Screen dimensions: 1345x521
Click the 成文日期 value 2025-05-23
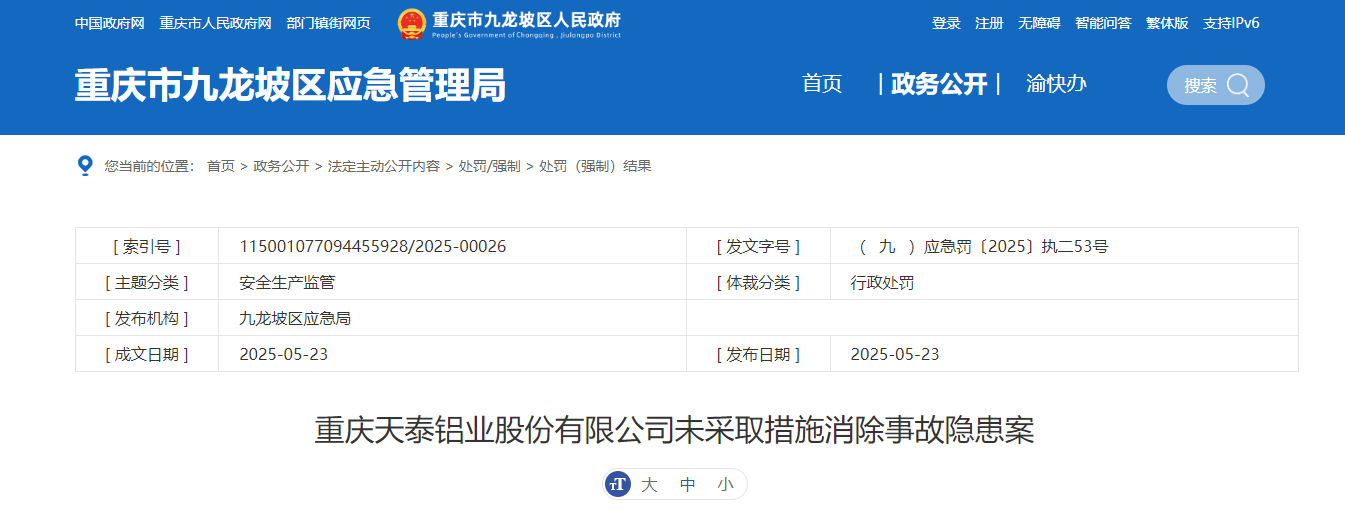click(284, 354)
